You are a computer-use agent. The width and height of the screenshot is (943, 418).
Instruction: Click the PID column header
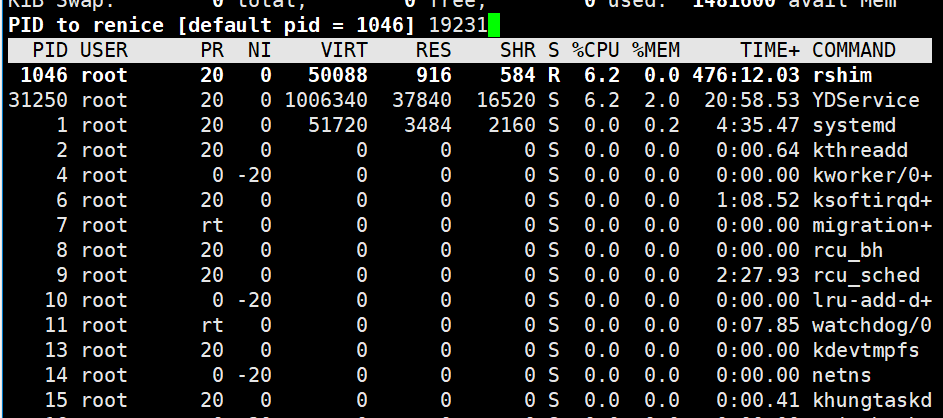pos(50,50)
